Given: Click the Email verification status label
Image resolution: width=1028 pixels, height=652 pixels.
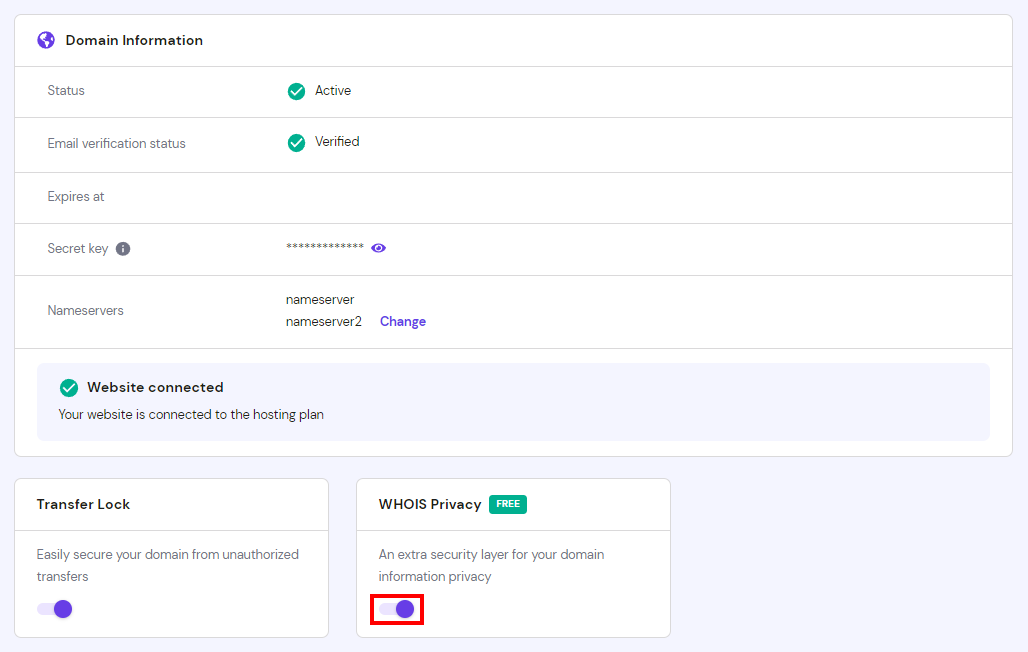Looking at the screenshot, I should point(117,144).
